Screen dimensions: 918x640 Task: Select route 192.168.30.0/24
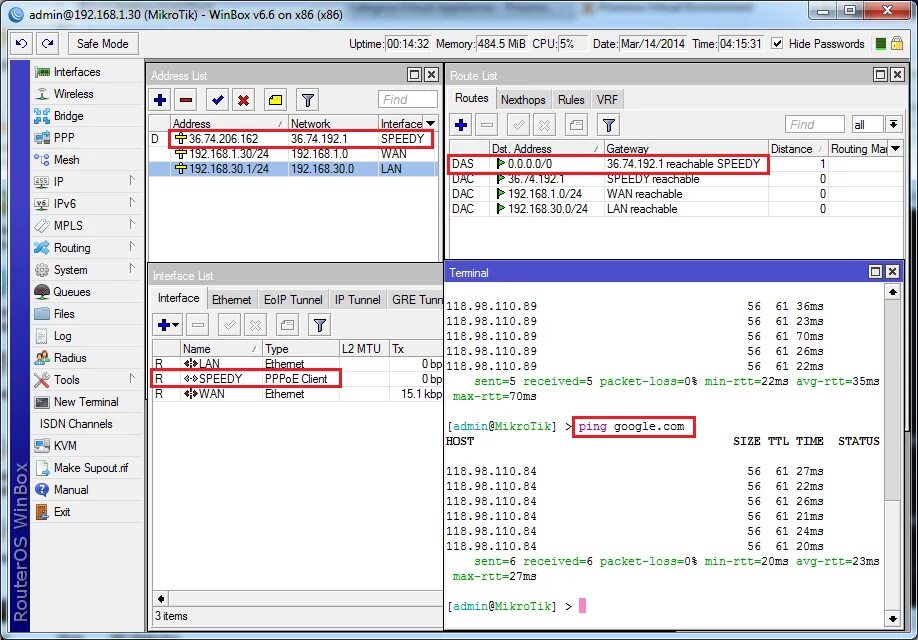click(x=676, y=209)
